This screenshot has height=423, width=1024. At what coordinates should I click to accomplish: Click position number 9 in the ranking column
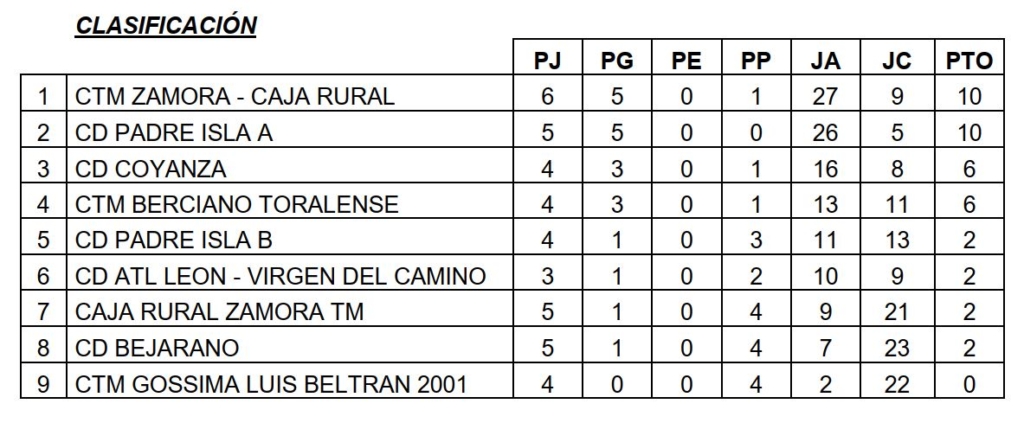click(43, 385)
